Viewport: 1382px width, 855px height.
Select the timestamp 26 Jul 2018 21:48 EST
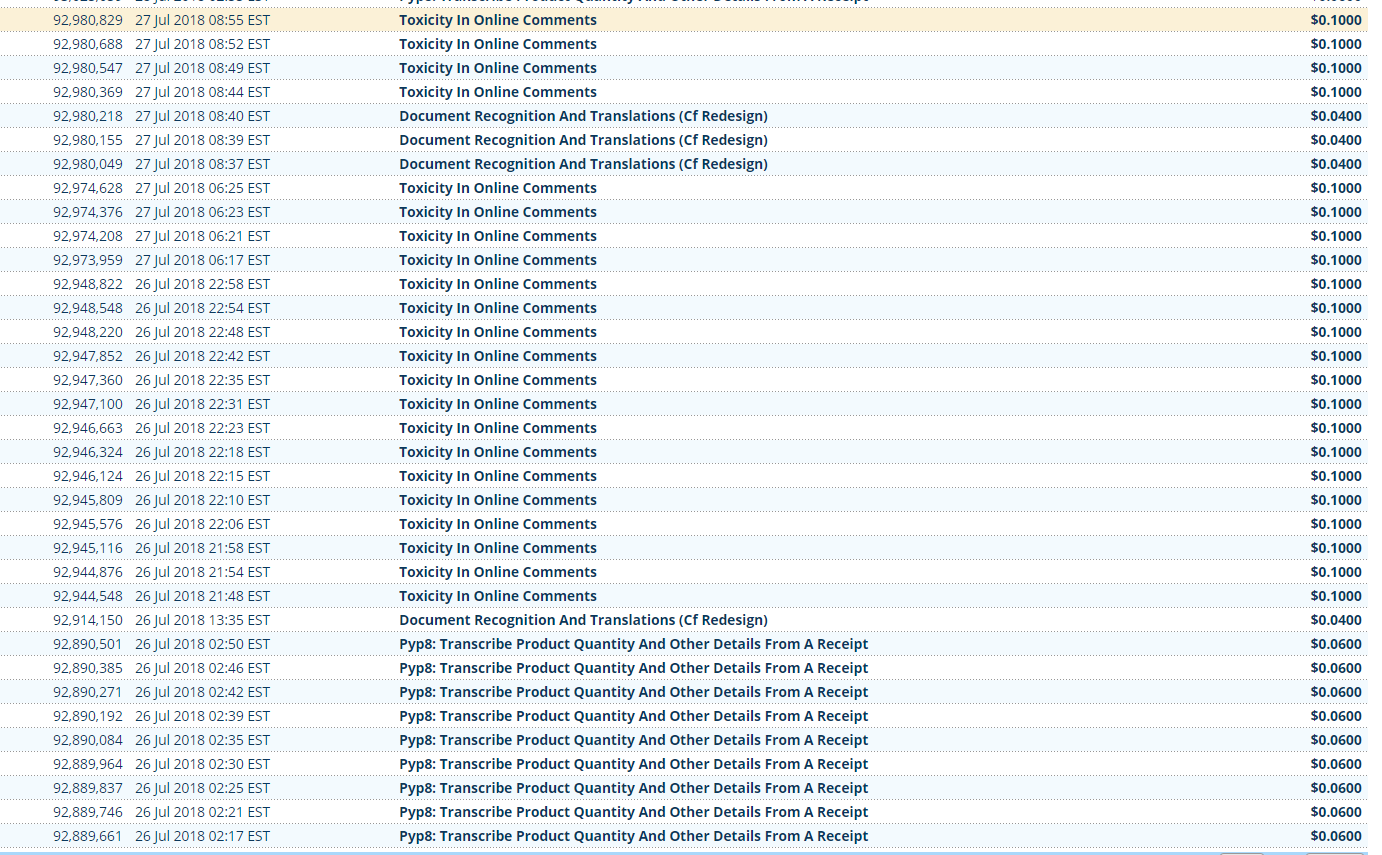[202, 596]
